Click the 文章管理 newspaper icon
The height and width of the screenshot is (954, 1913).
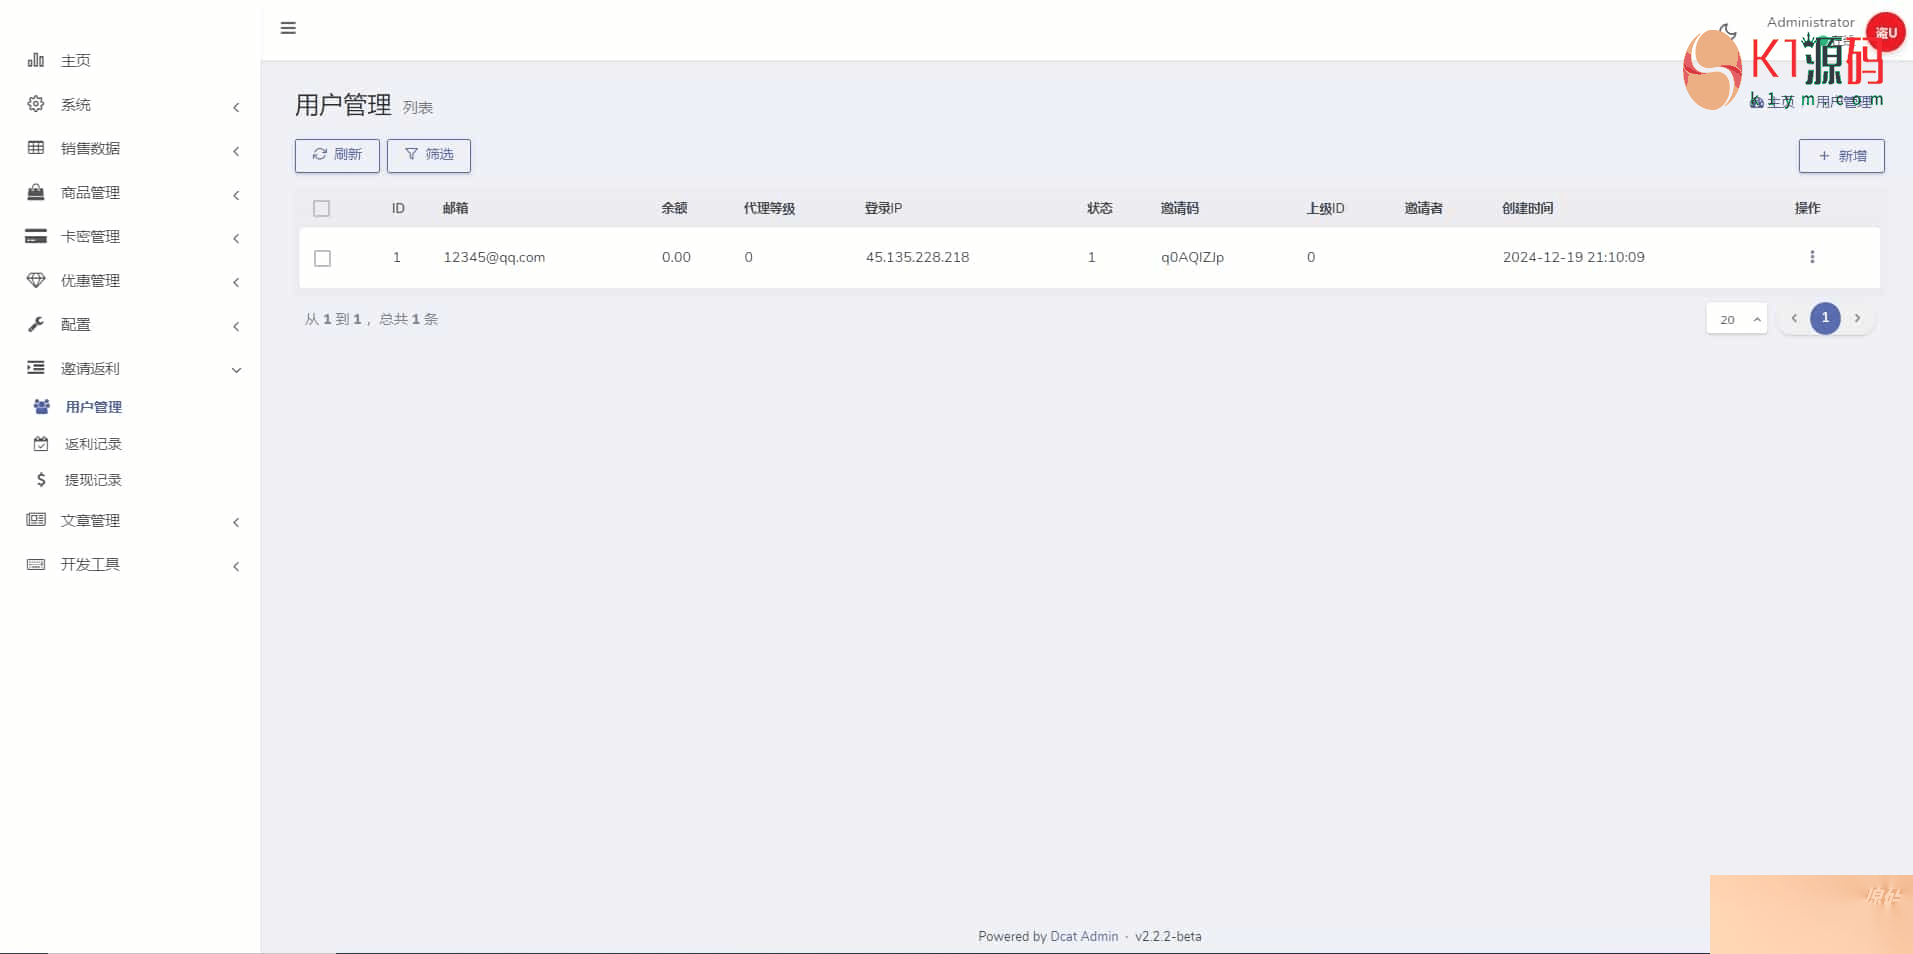36,520
